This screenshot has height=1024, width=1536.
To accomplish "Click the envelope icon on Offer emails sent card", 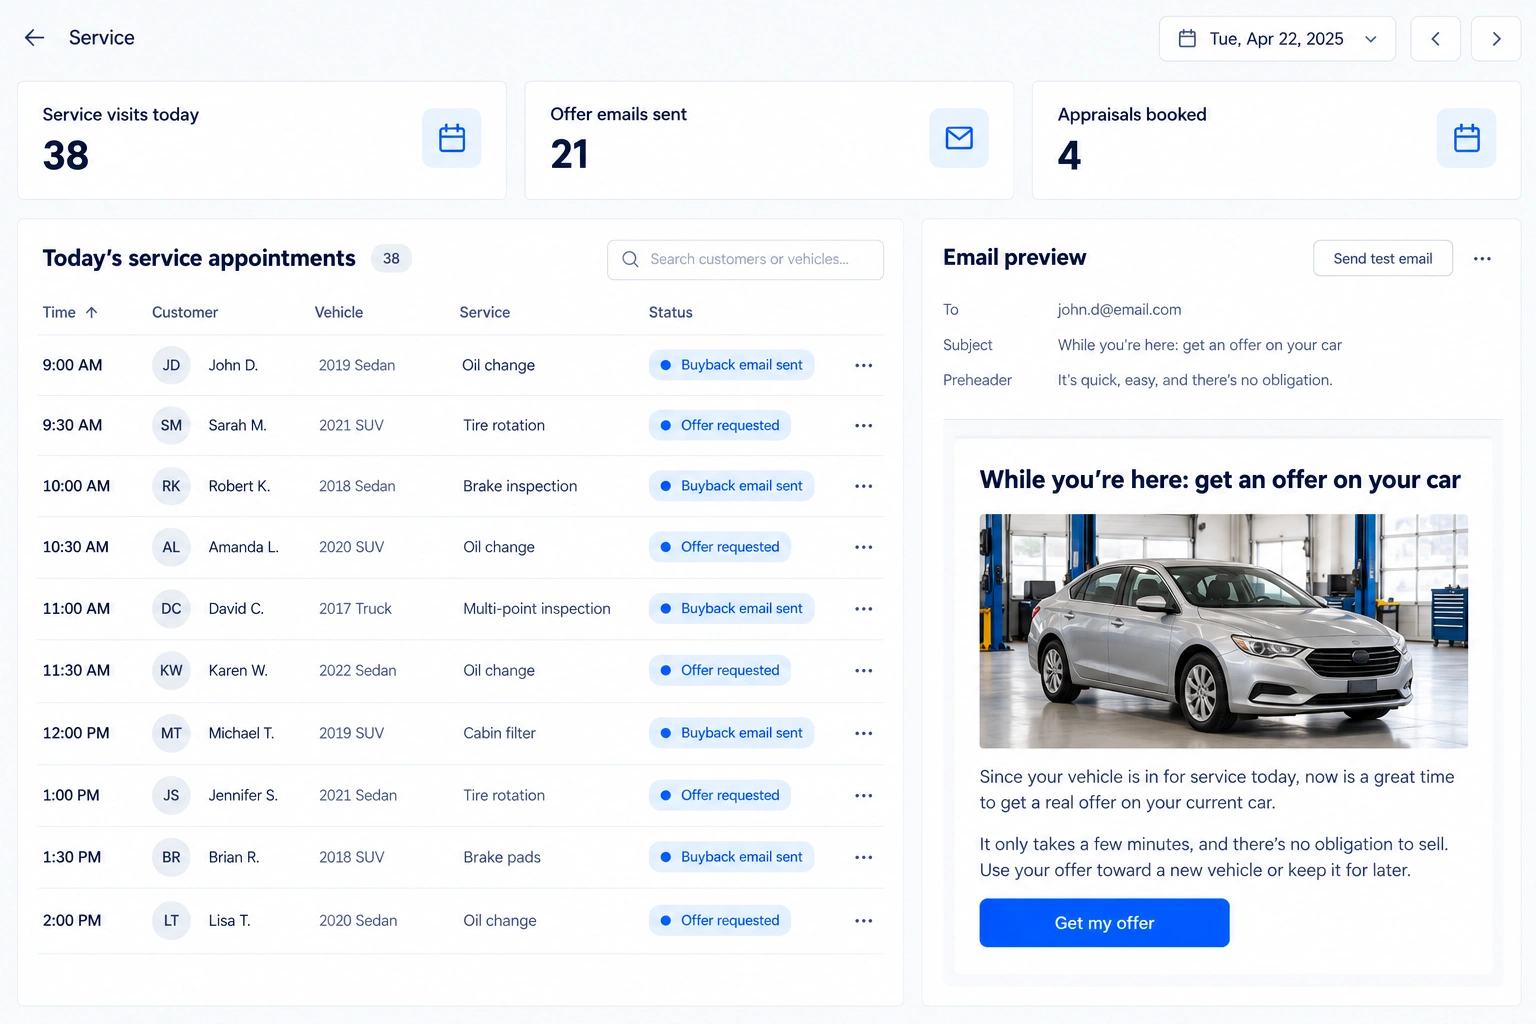I will [959, 138].
